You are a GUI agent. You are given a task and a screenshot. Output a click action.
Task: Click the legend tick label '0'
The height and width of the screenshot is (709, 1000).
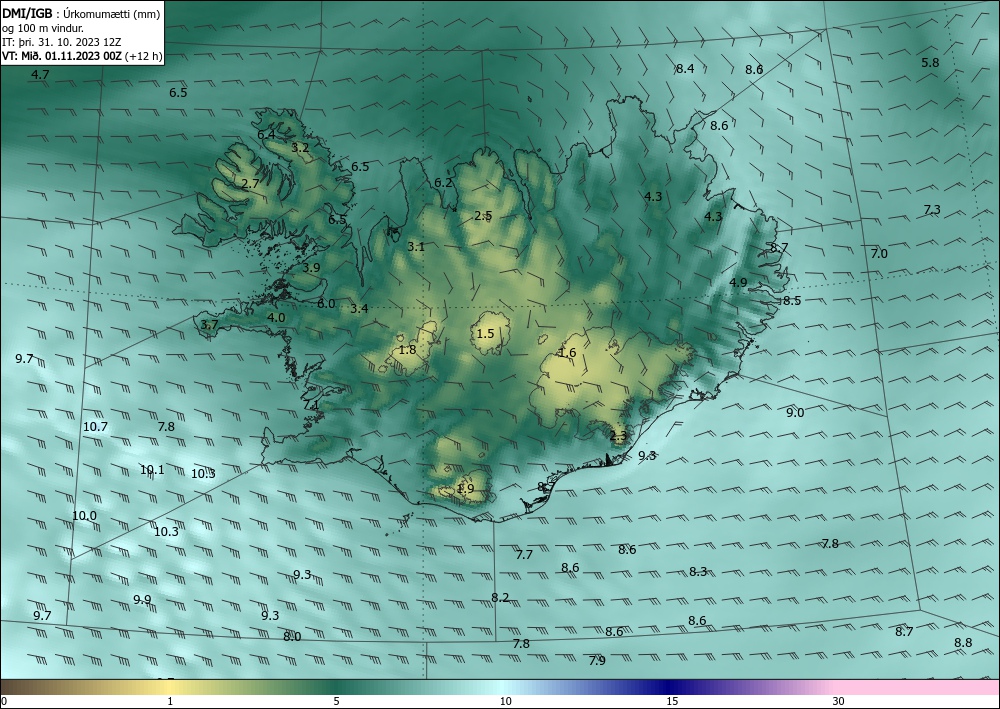4,702
